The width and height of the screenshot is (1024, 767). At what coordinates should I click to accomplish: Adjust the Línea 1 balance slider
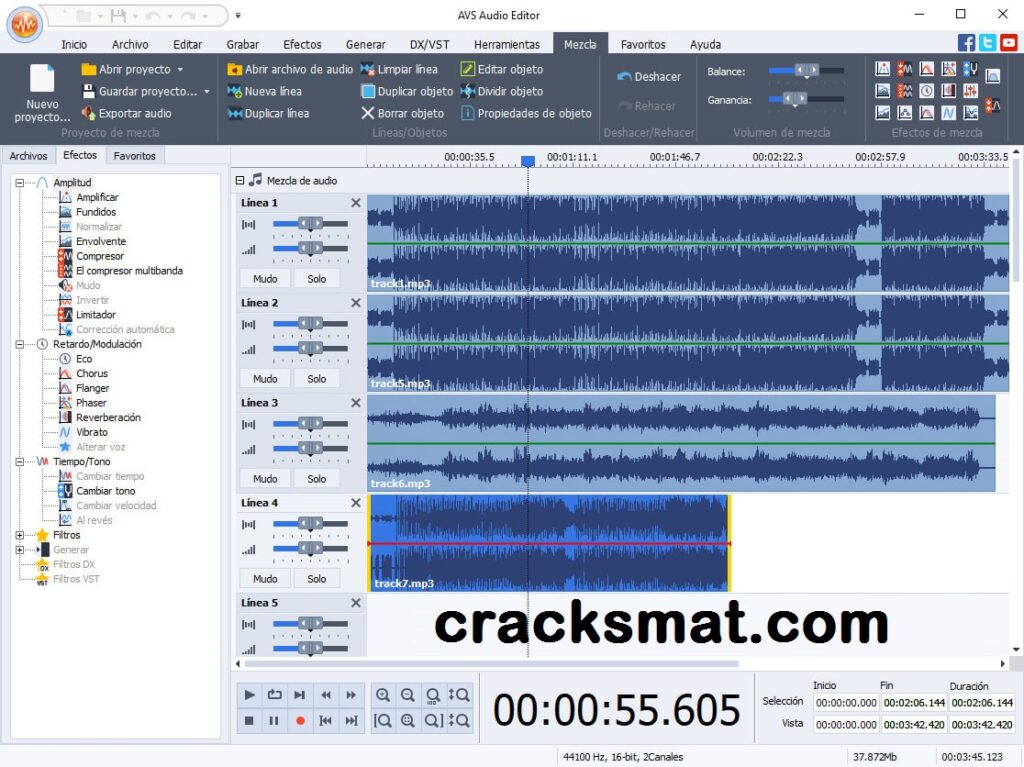pyautogui.click(x=310, y=224)
